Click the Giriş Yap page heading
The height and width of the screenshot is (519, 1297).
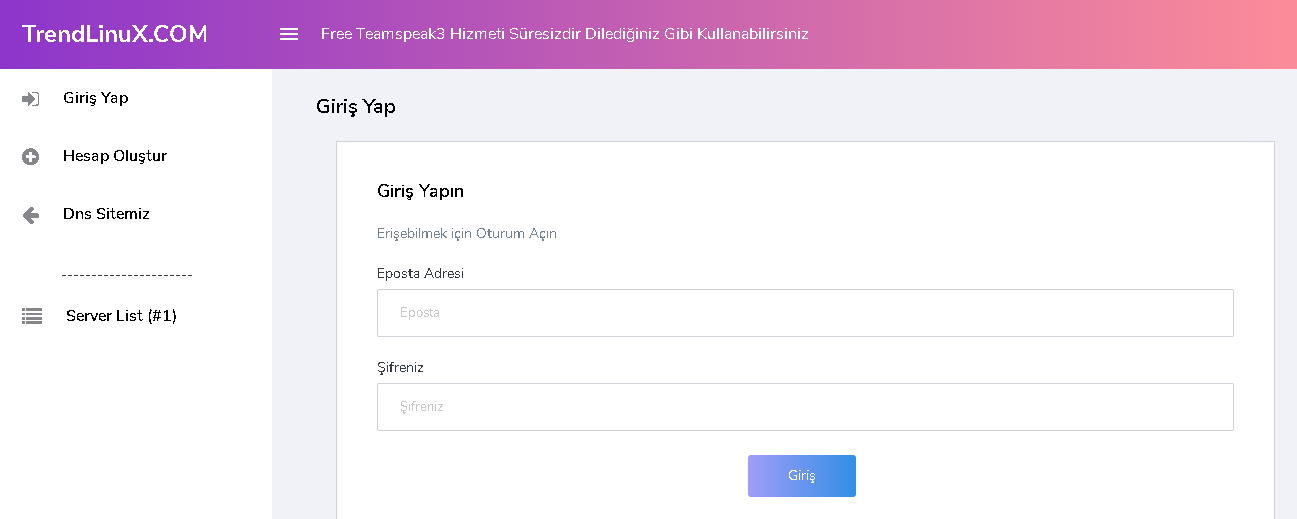(x=356, y=107)
